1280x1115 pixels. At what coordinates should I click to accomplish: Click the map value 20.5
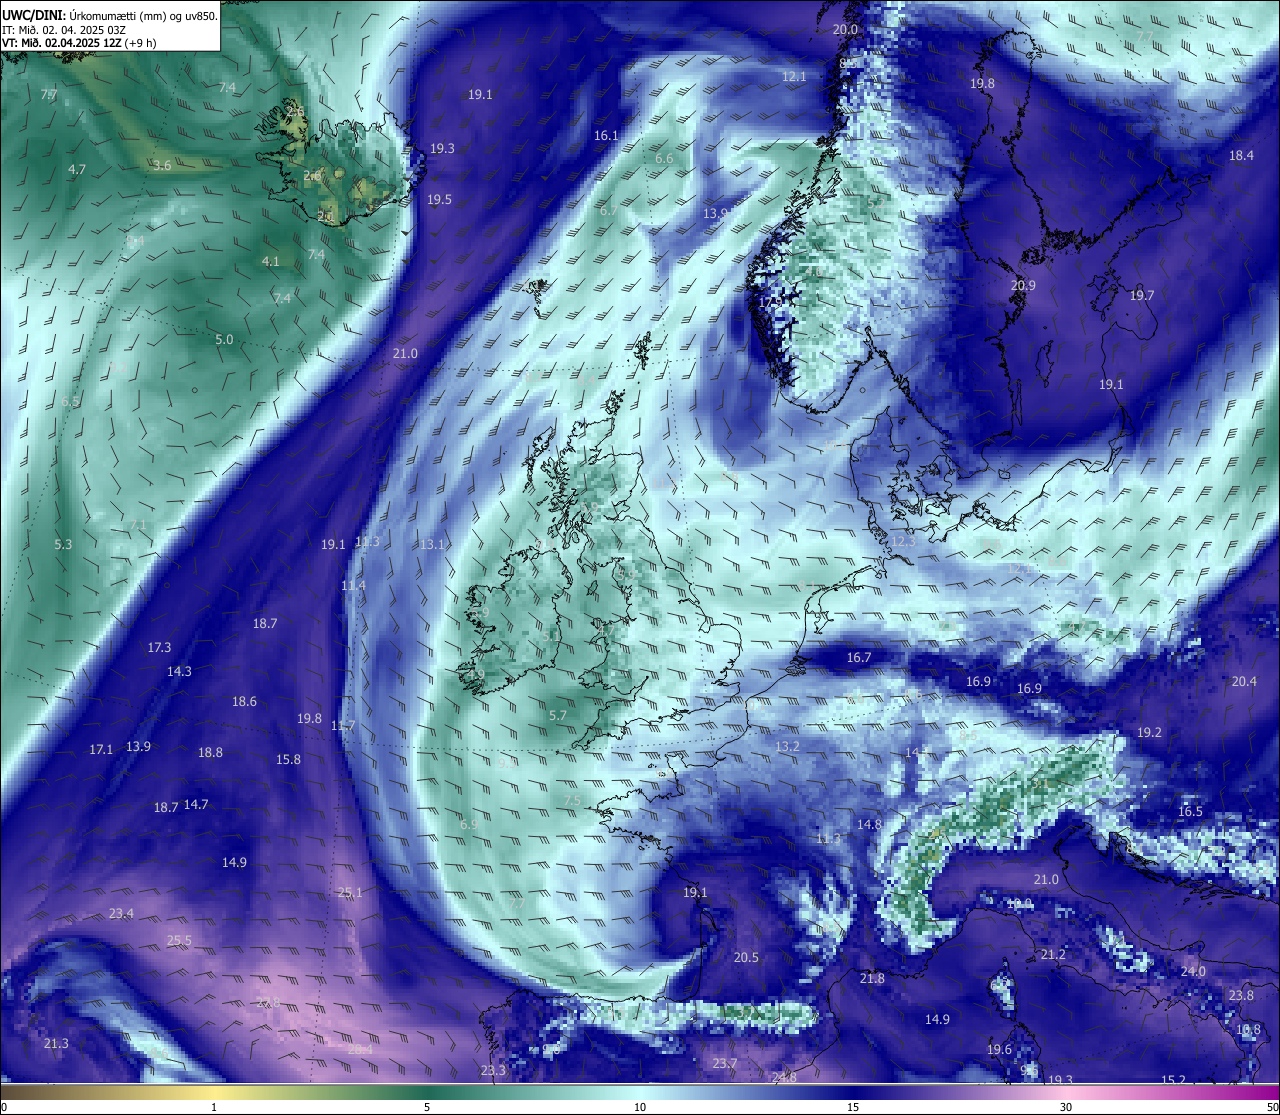tap(746, 958)
